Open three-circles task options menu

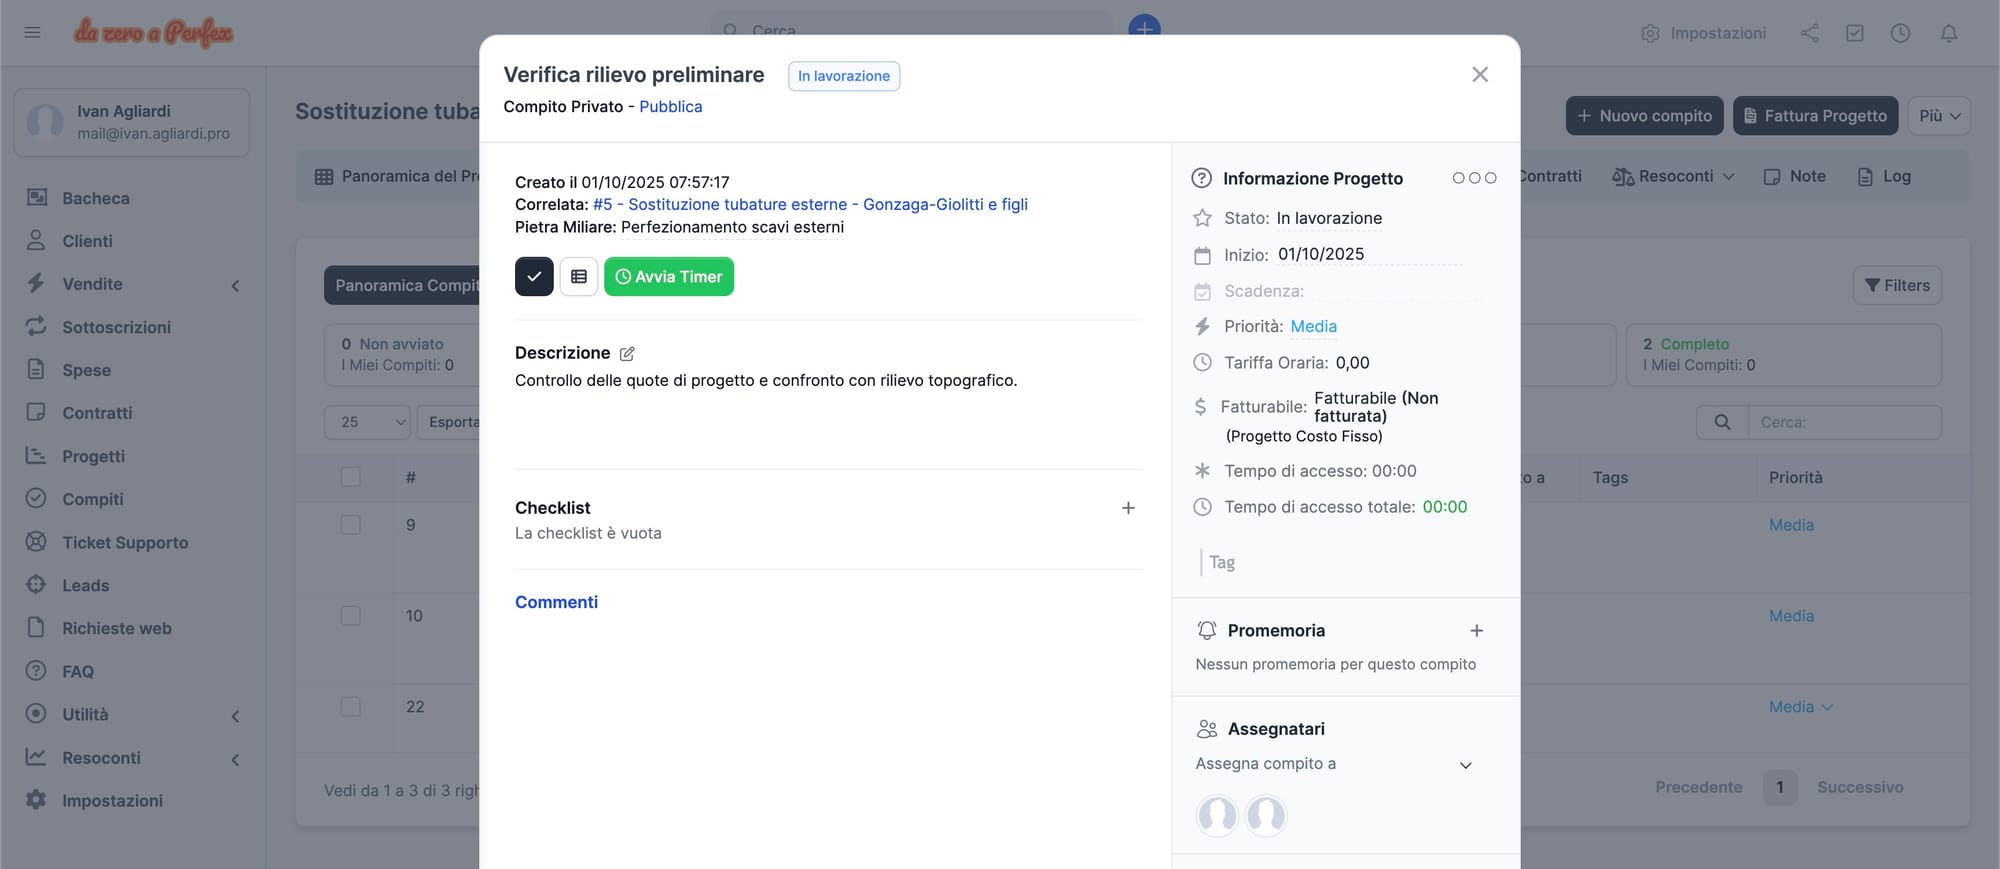click(x=1474, y=178)
